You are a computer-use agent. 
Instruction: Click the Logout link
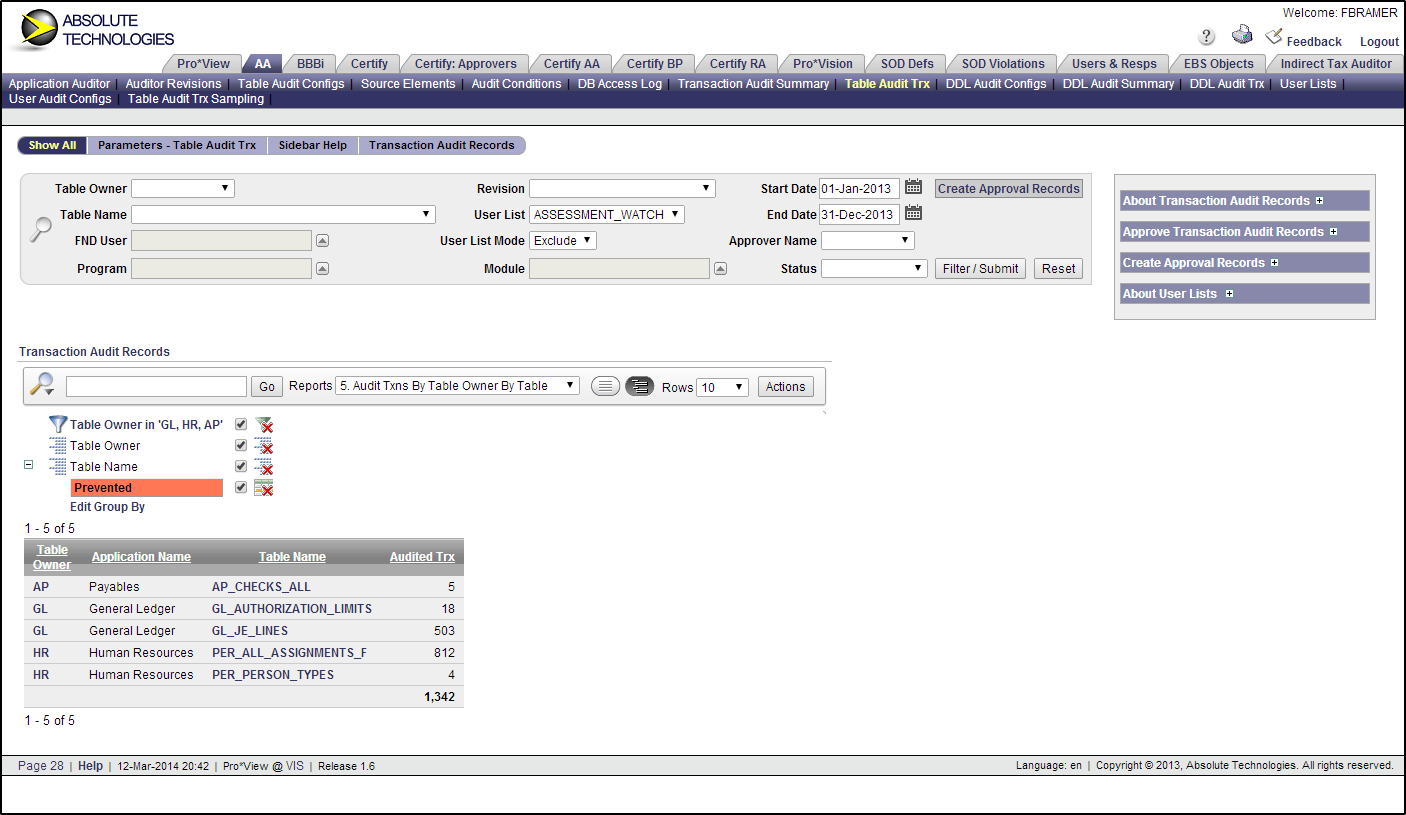coord(1379,41)
